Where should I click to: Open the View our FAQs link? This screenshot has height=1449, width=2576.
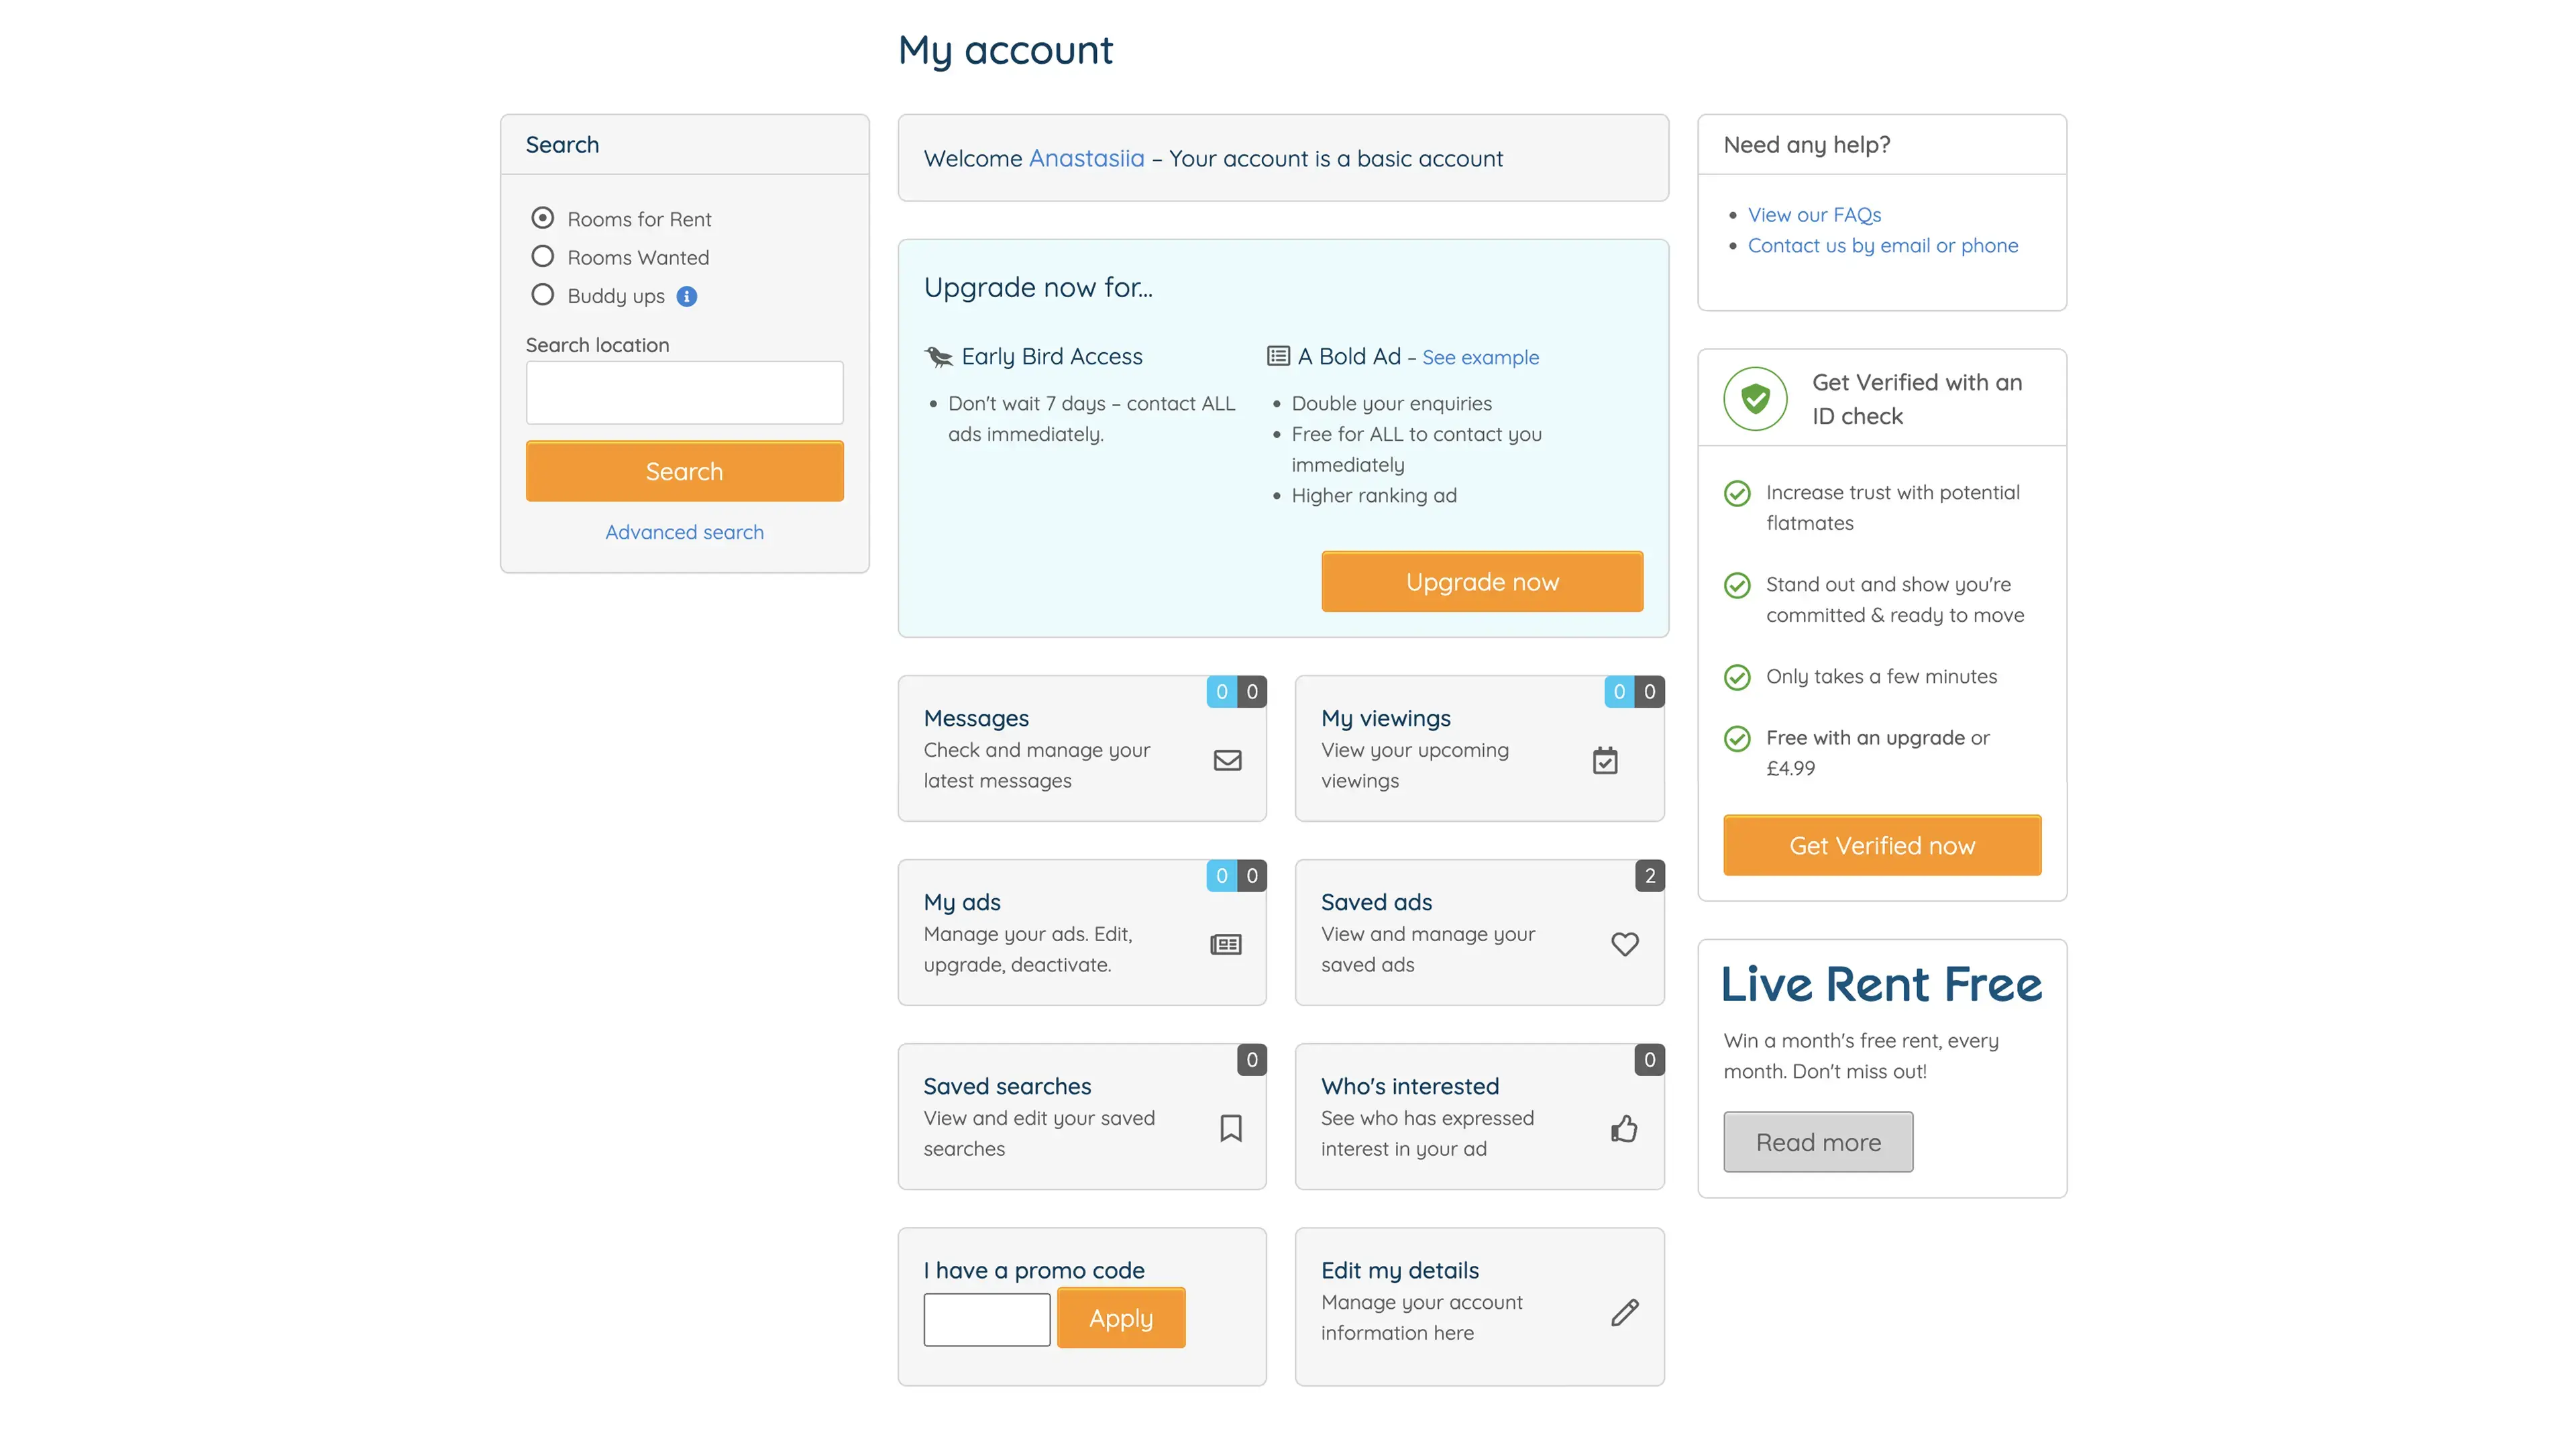click(x=1814, y=215)
